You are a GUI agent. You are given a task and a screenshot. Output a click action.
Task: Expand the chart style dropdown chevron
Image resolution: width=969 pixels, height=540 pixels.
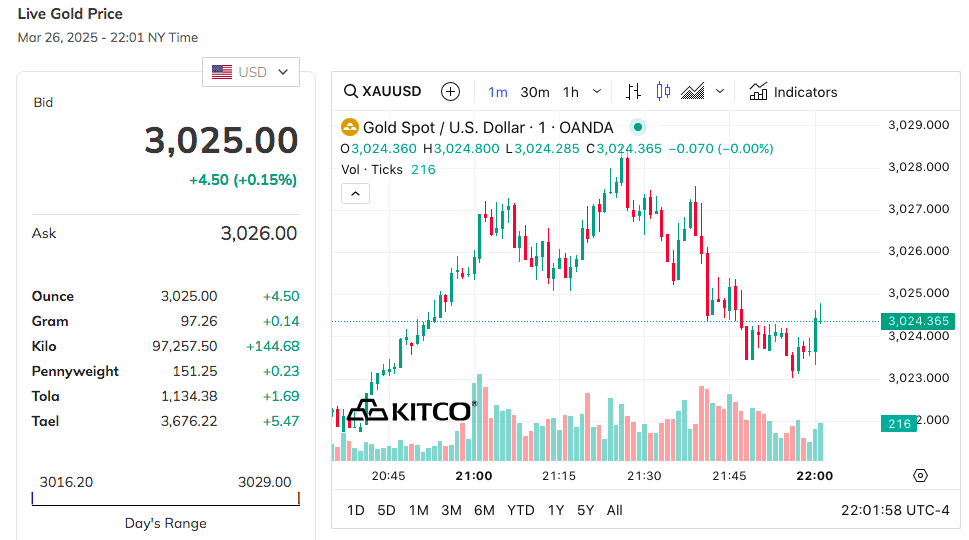pyautogui.click(x=720, y=92)
